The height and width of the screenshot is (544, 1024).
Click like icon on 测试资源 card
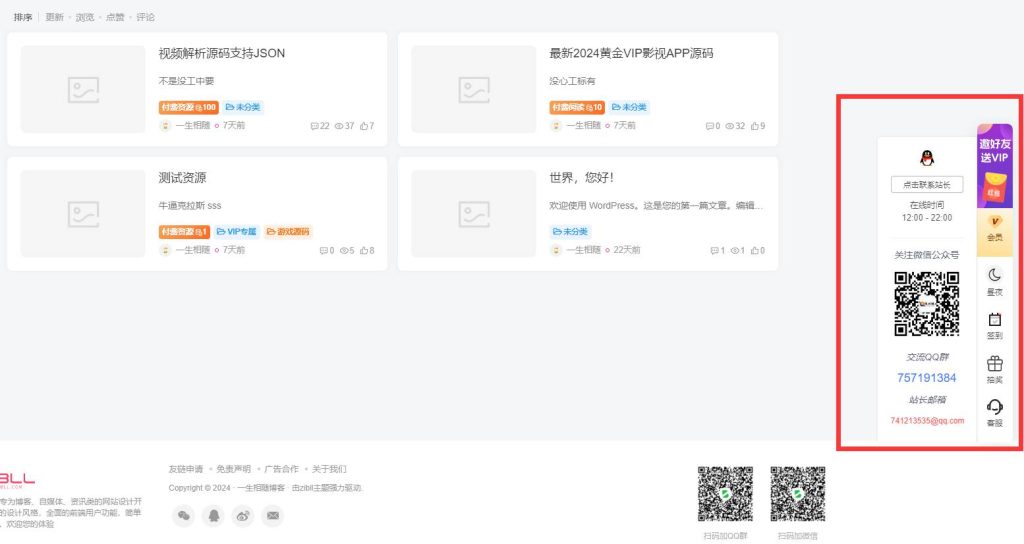(364, 251)
